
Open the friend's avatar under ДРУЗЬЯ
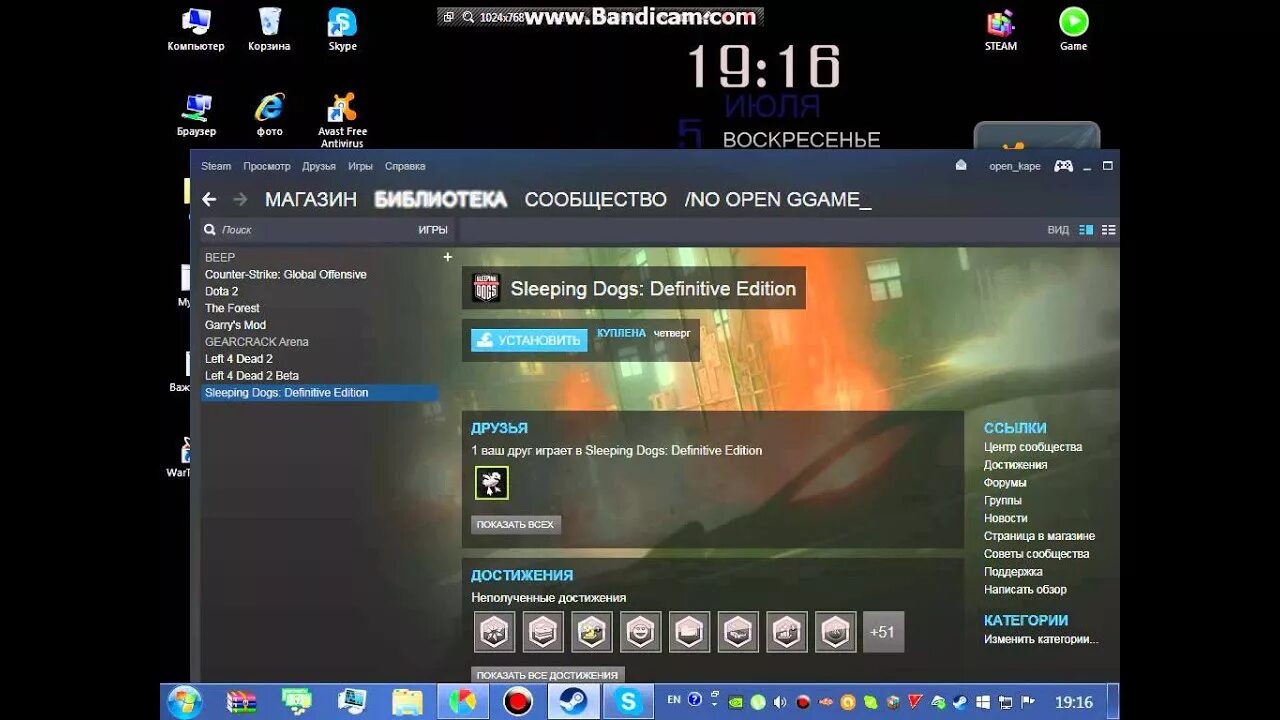[491, 483]
